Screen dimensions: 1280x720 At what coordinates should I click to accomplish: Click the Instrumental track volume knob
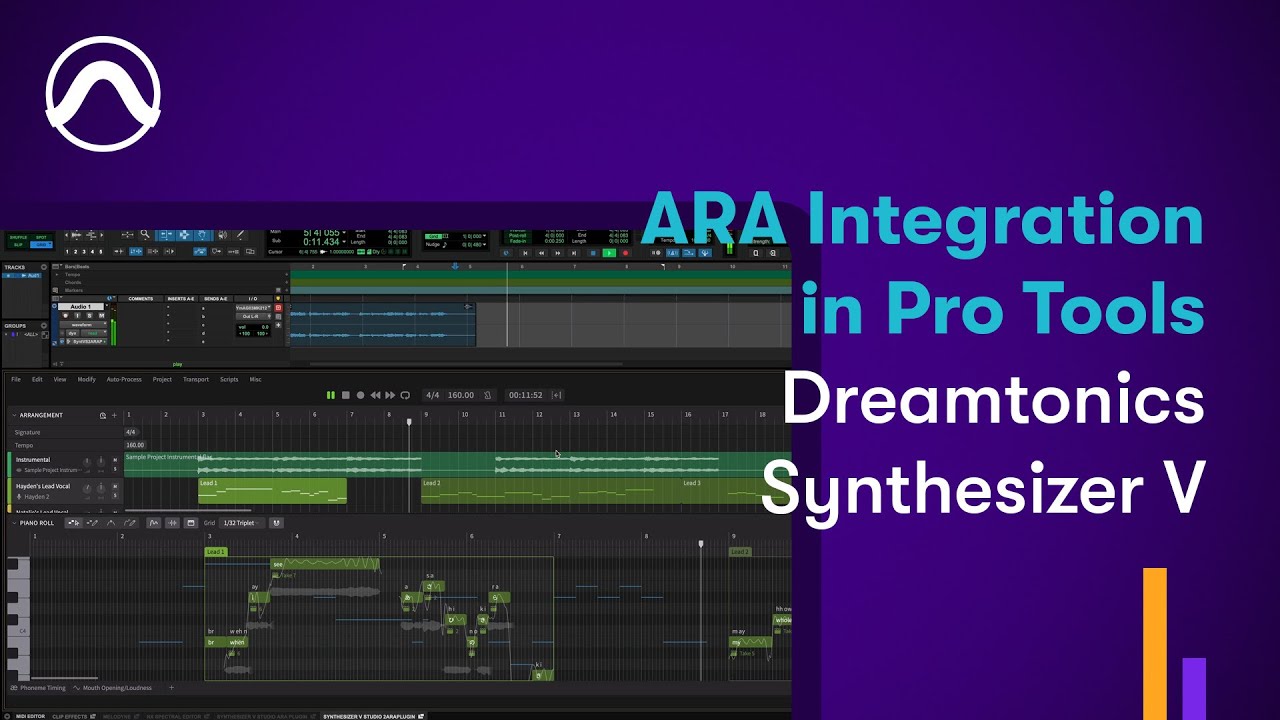[x=87, y=462]
